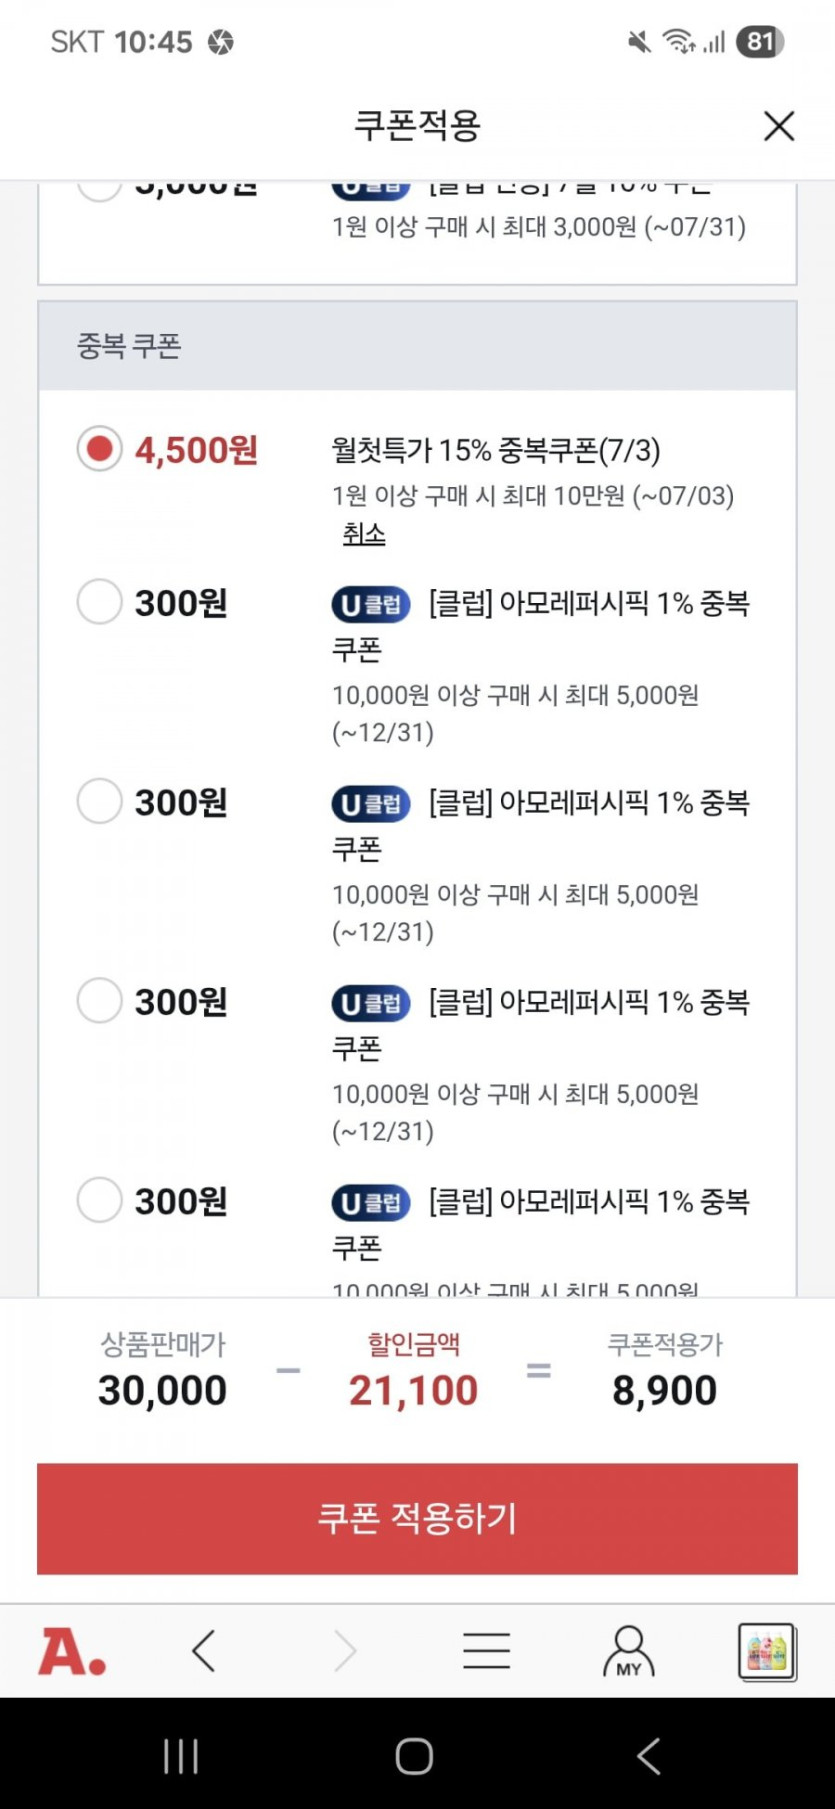Close the coupon apply dialog with X
Screen dimensions: 835x1809
[x=778, y=126]
